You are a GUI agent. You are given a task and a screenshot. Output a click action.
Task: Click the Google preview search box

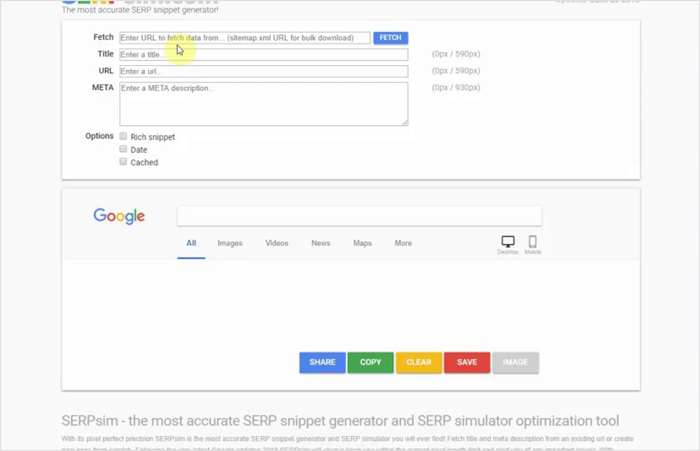point(359,216)
